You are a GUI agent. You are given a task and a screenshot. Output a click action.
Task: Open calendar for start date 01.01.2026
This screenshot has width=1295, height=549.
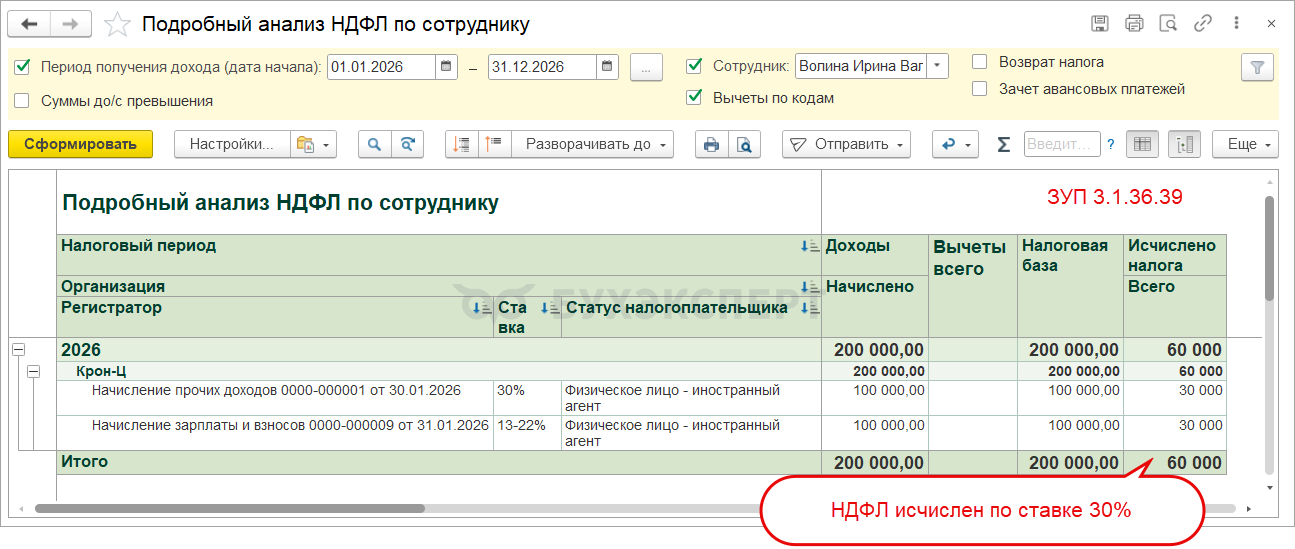point(447,67)
